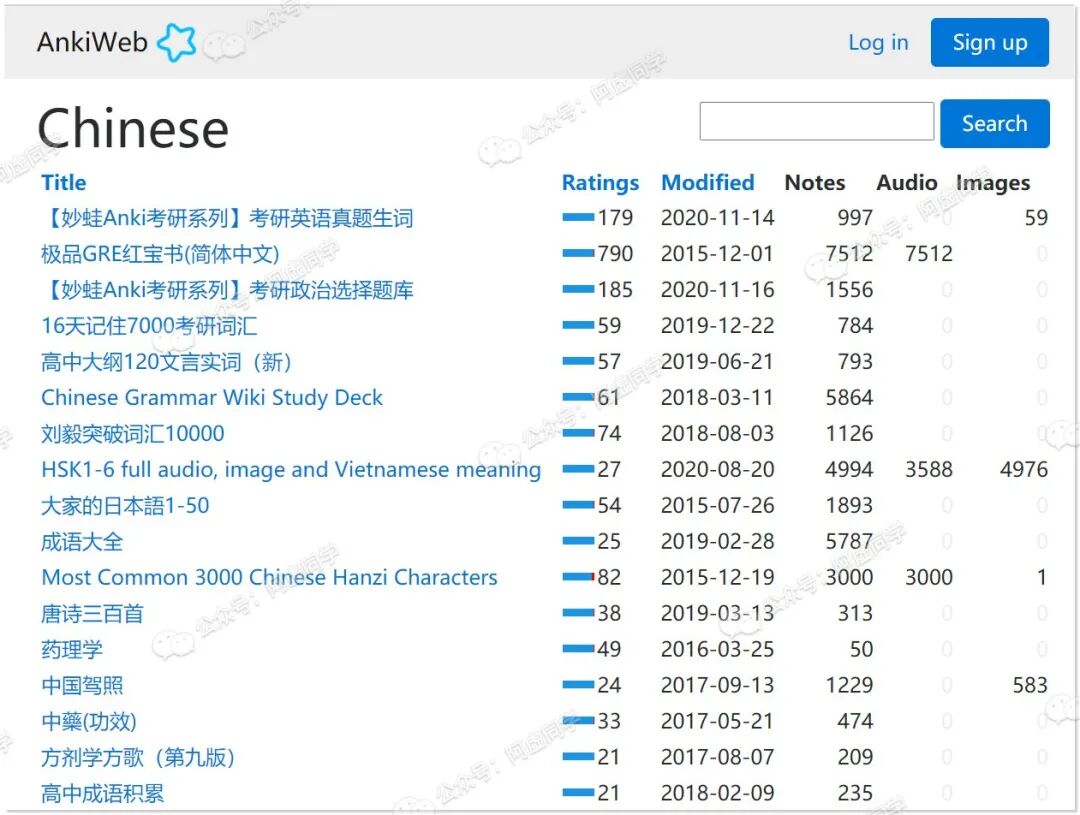
Task: Click images count 59
Action: click(1036, 218)
